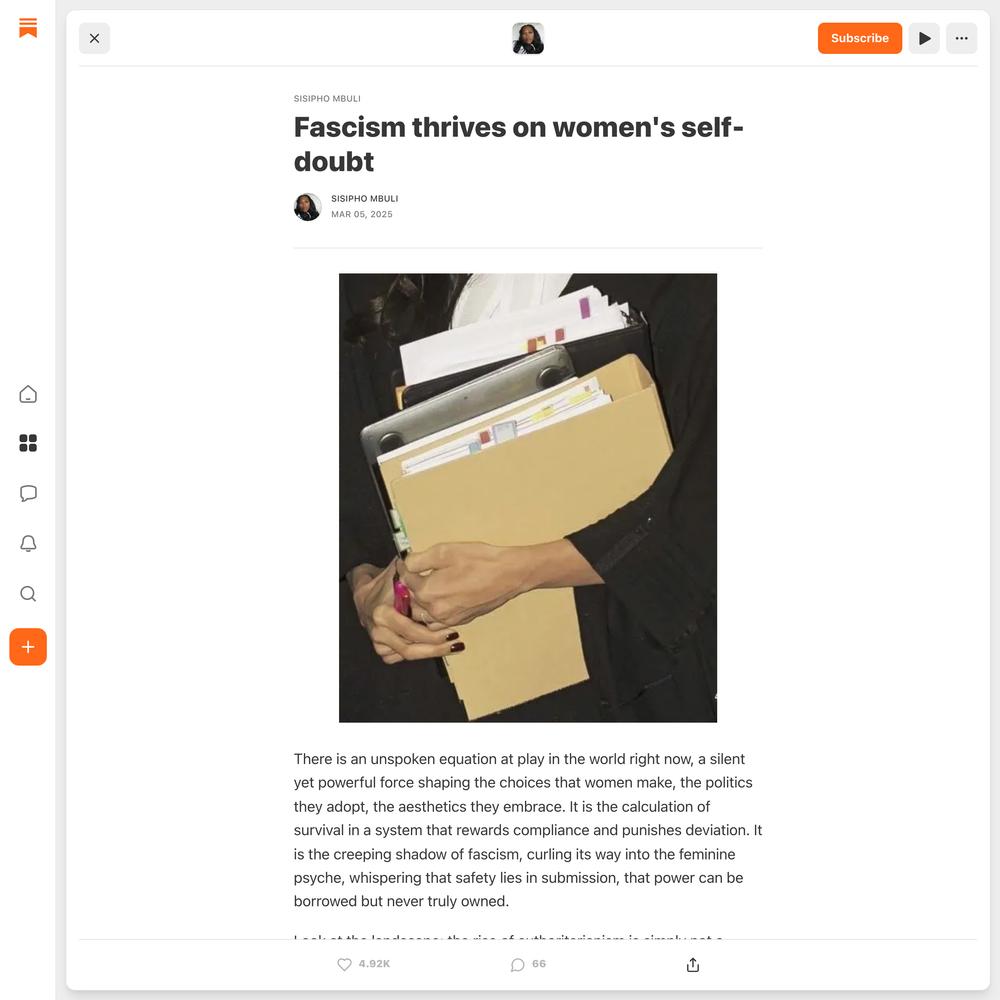Open the Home sidebar icon
Image resolution: width=1000 pixels, height=1000 pixels.
[x=28, y=394]
